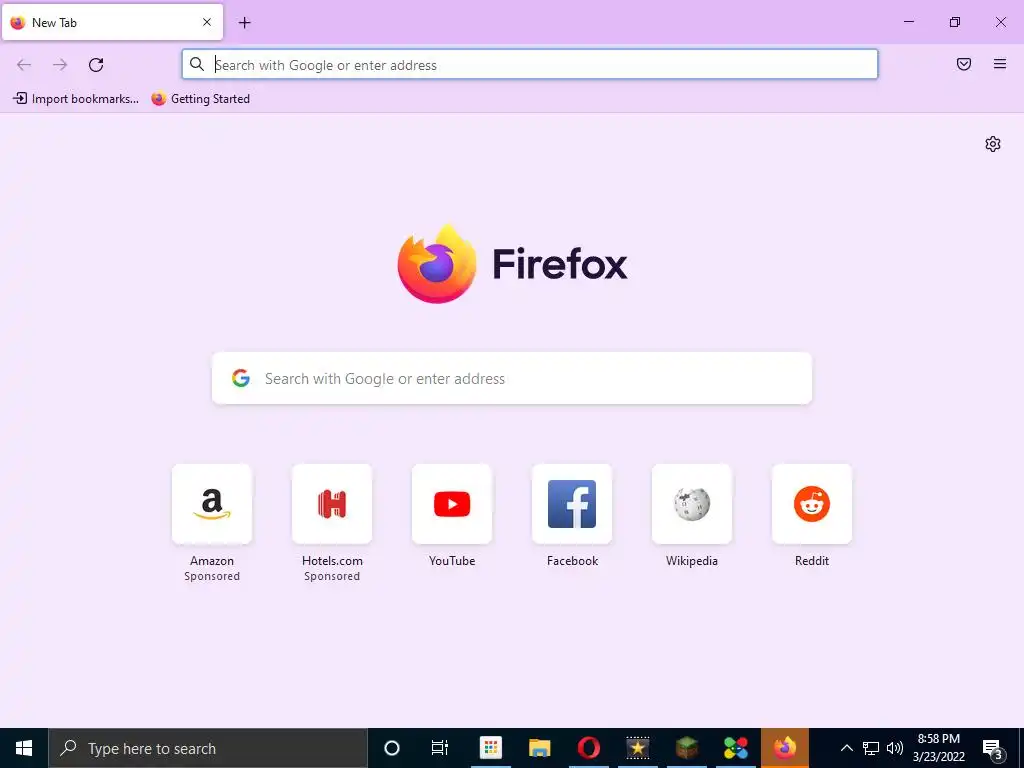Click the Firefox logo on page
The width and height of the screenshot is (1024, 768).
coord(437,264)
